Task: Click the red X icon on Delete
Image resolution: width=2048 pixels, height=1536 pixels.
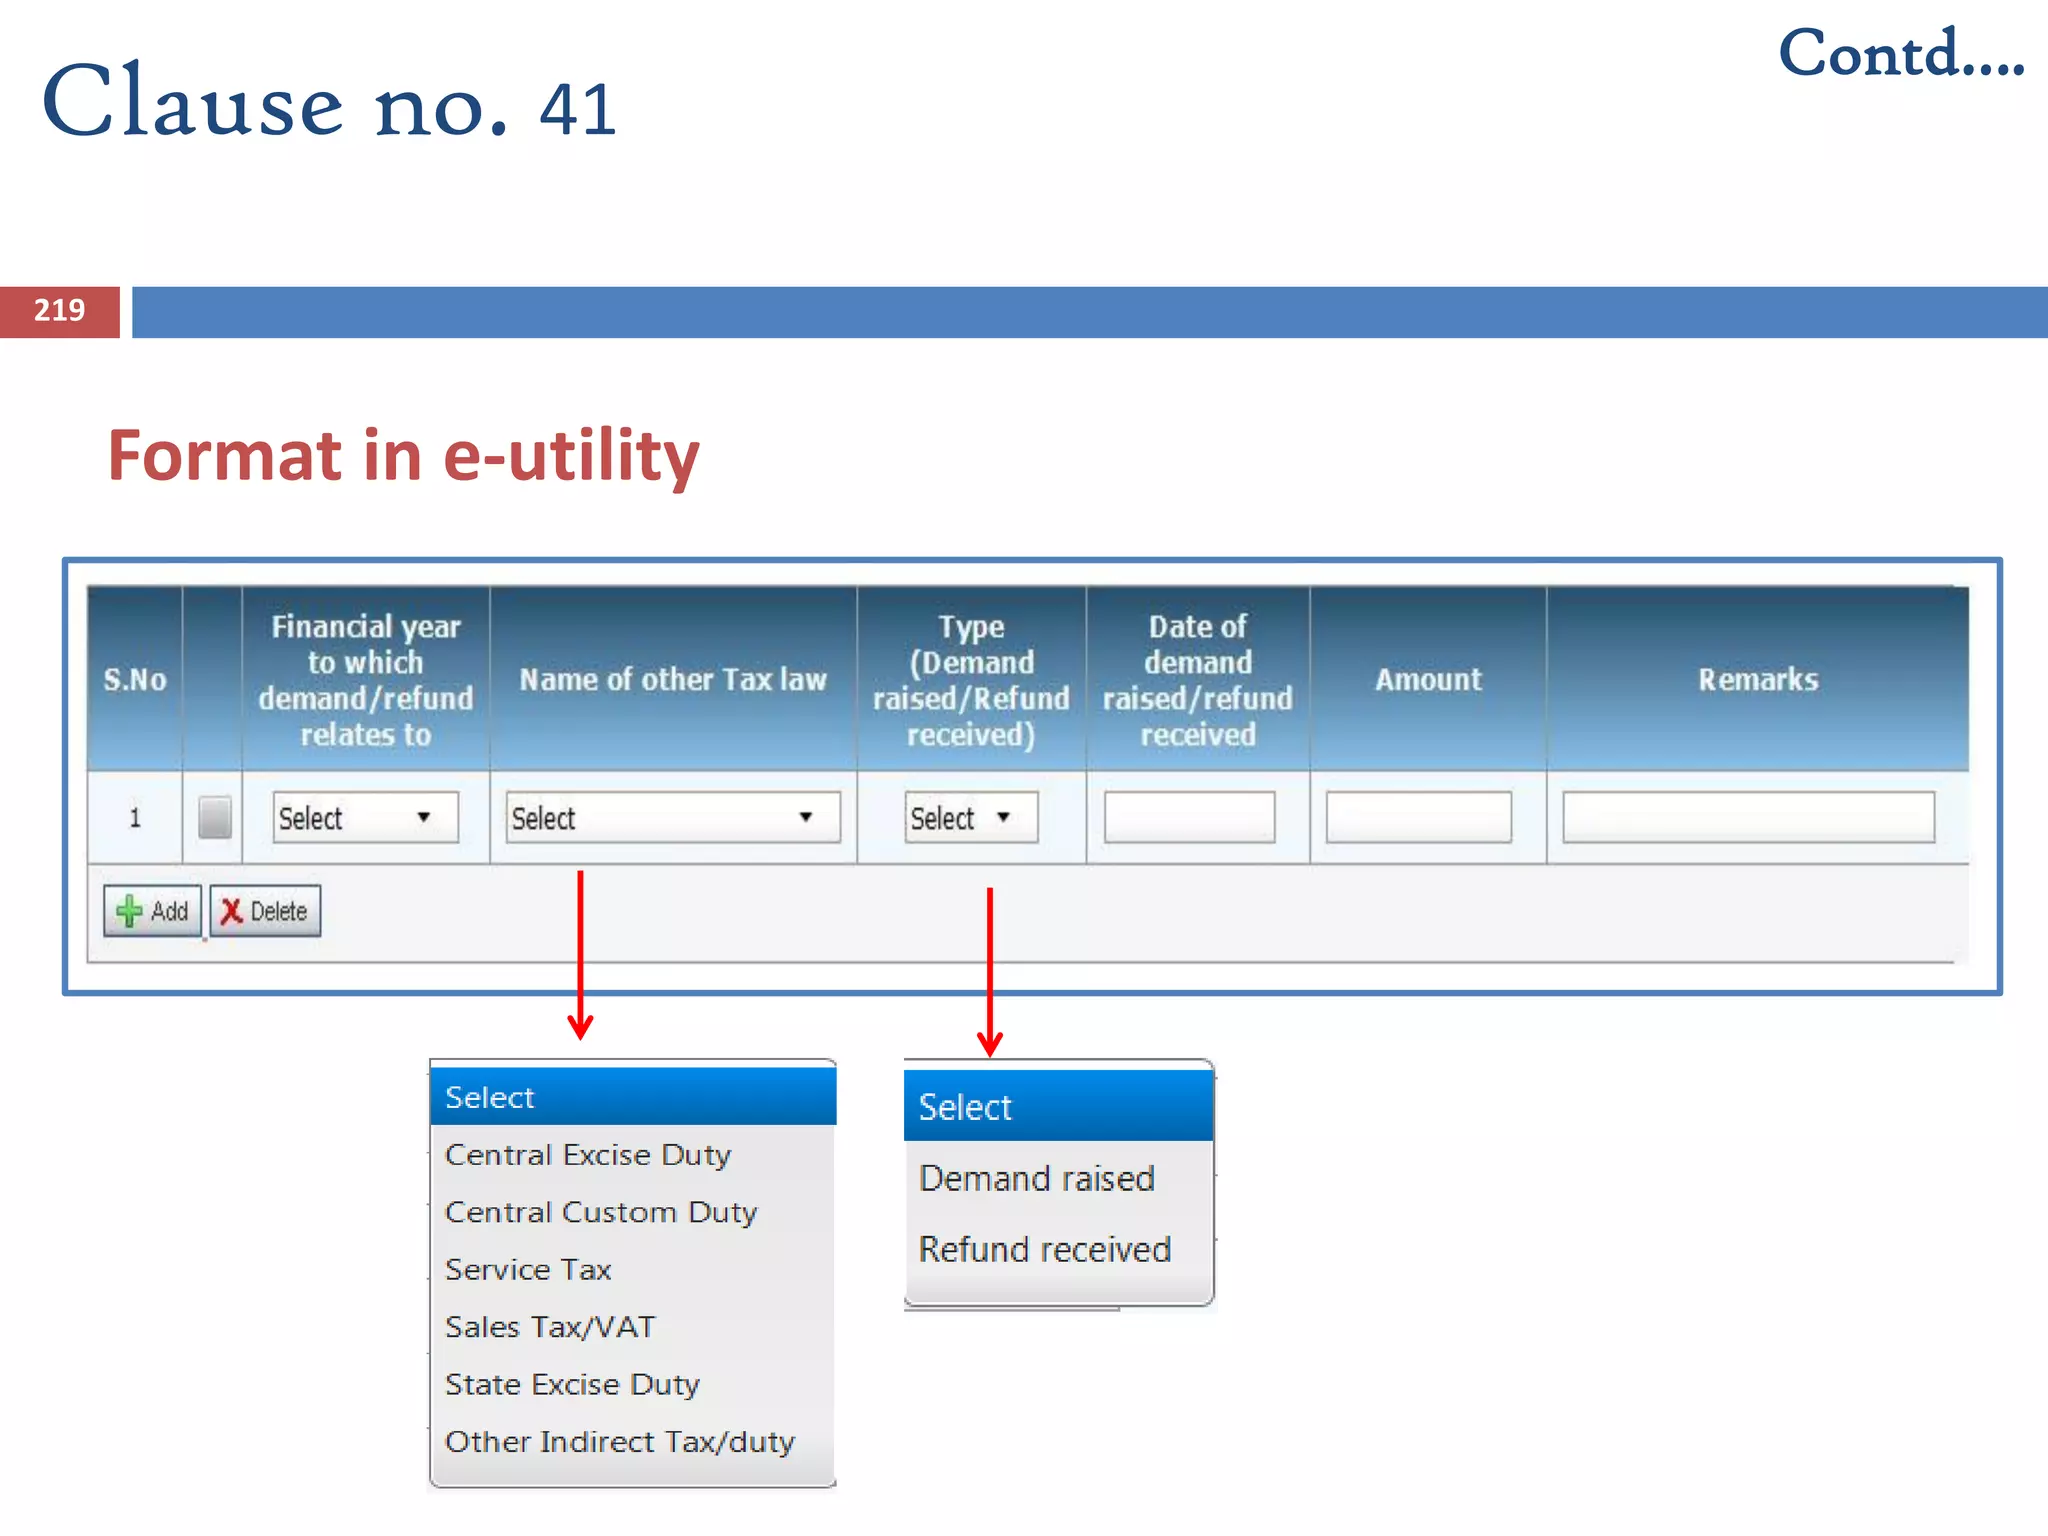Action: coord(232,911)
